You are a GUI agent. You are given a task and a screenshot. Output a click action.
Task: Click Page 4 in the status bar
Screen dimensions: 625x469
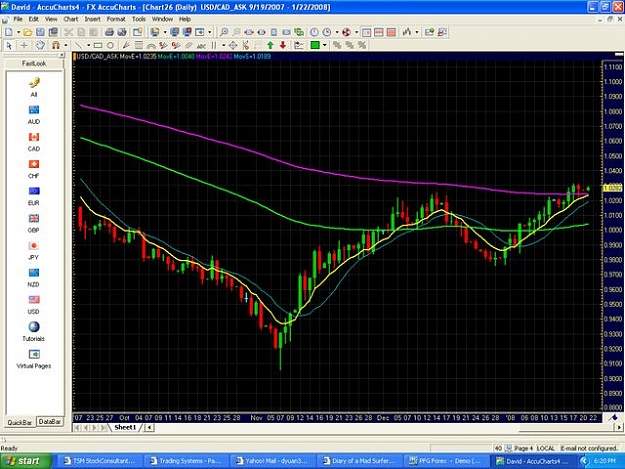pyautogui.click(x=523, y=448)
